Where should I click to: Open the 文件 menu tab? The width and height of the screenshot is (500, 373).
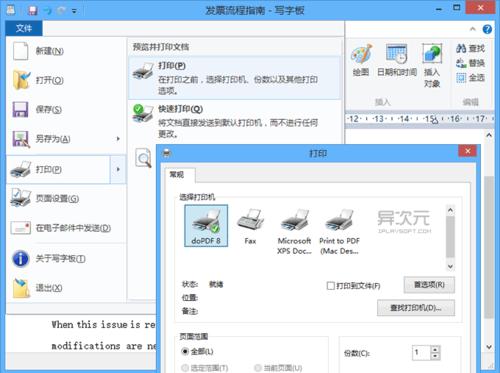[24, 28]
